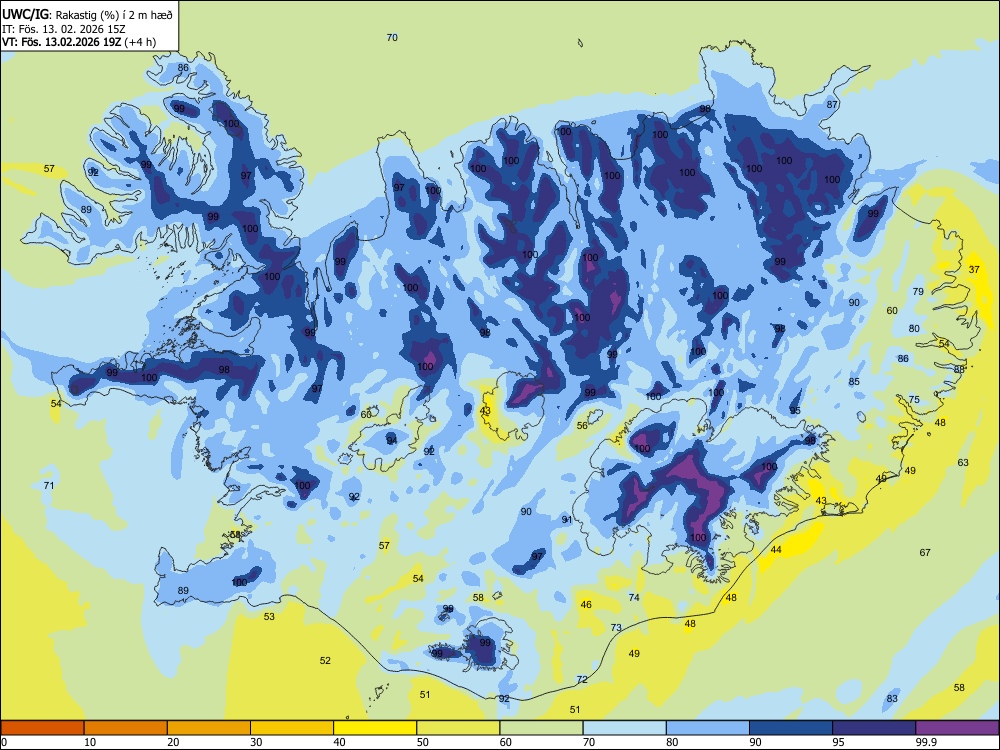Click the map value '74' in the south
Viewport: 1000px width, 750px height.
tap(633, 598)
